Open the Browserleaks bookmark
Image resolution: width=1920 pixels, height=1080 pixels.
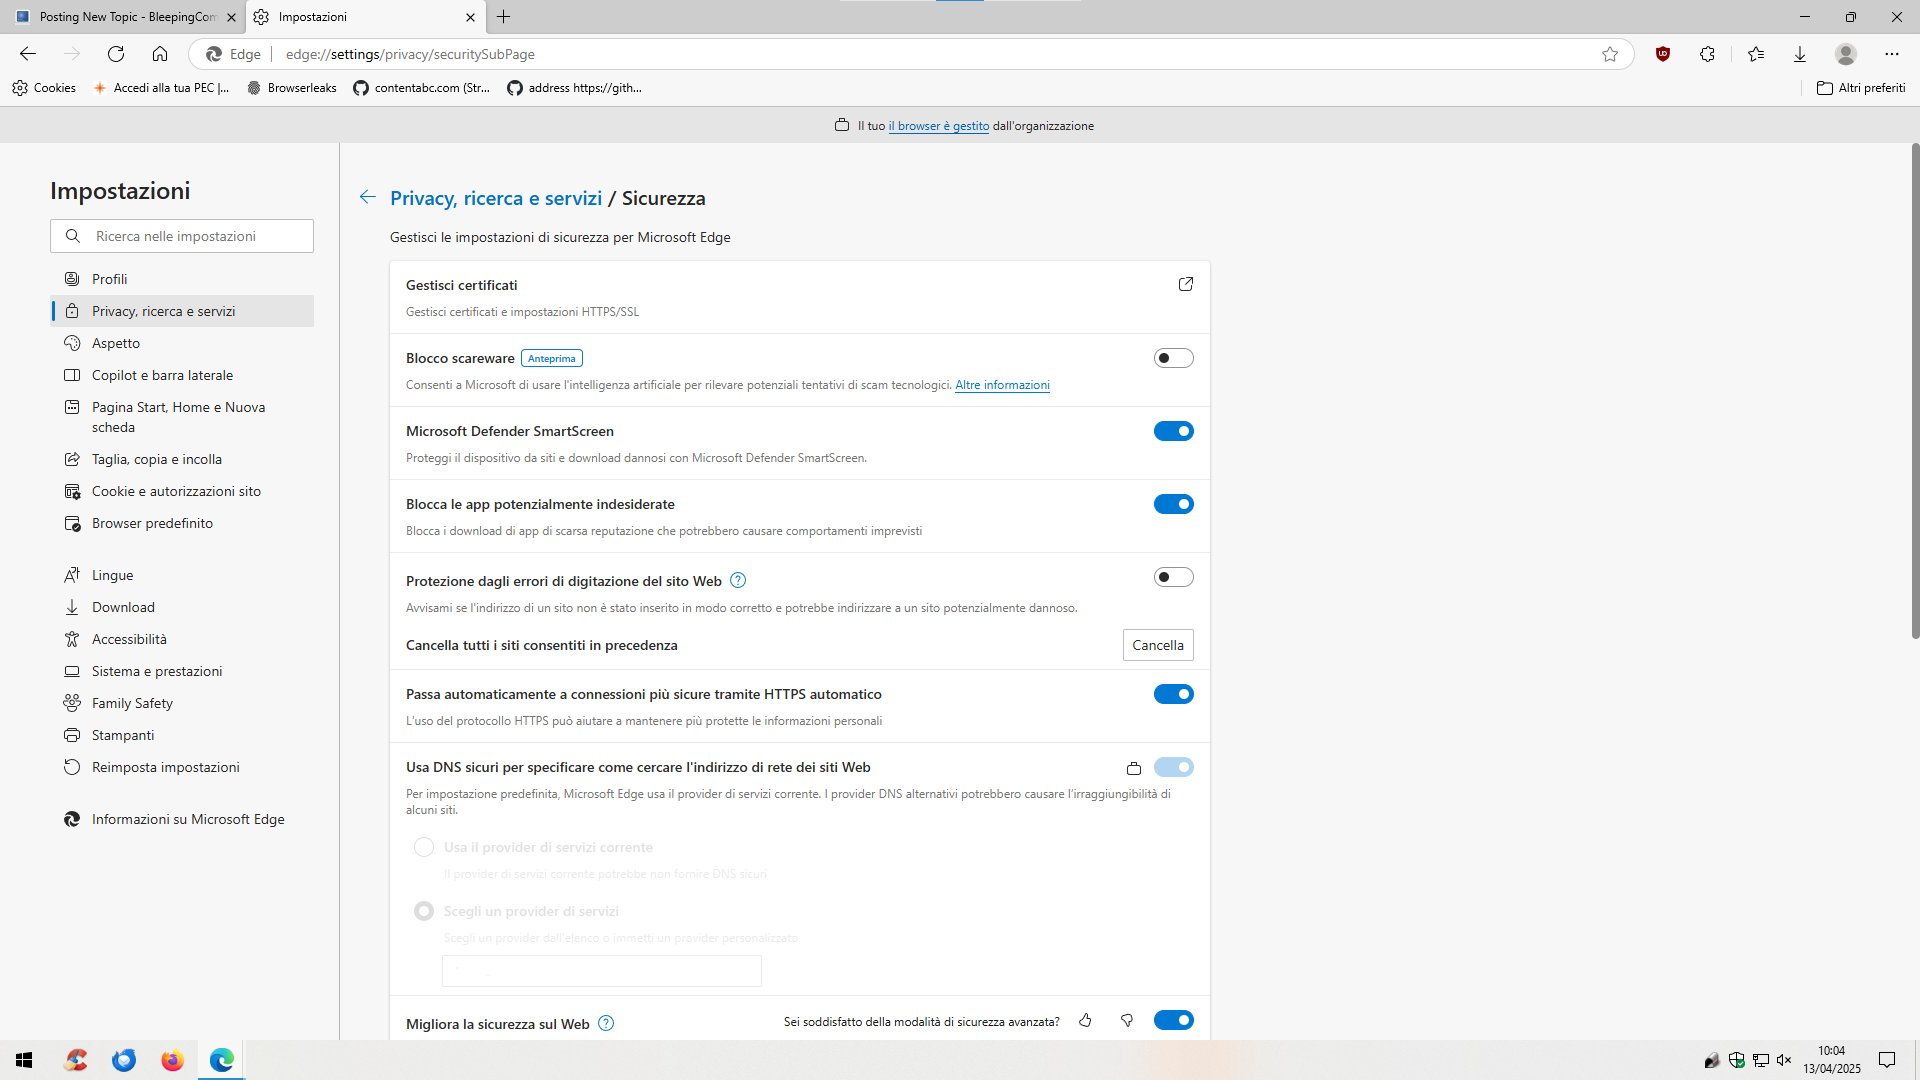pos(292,88)
